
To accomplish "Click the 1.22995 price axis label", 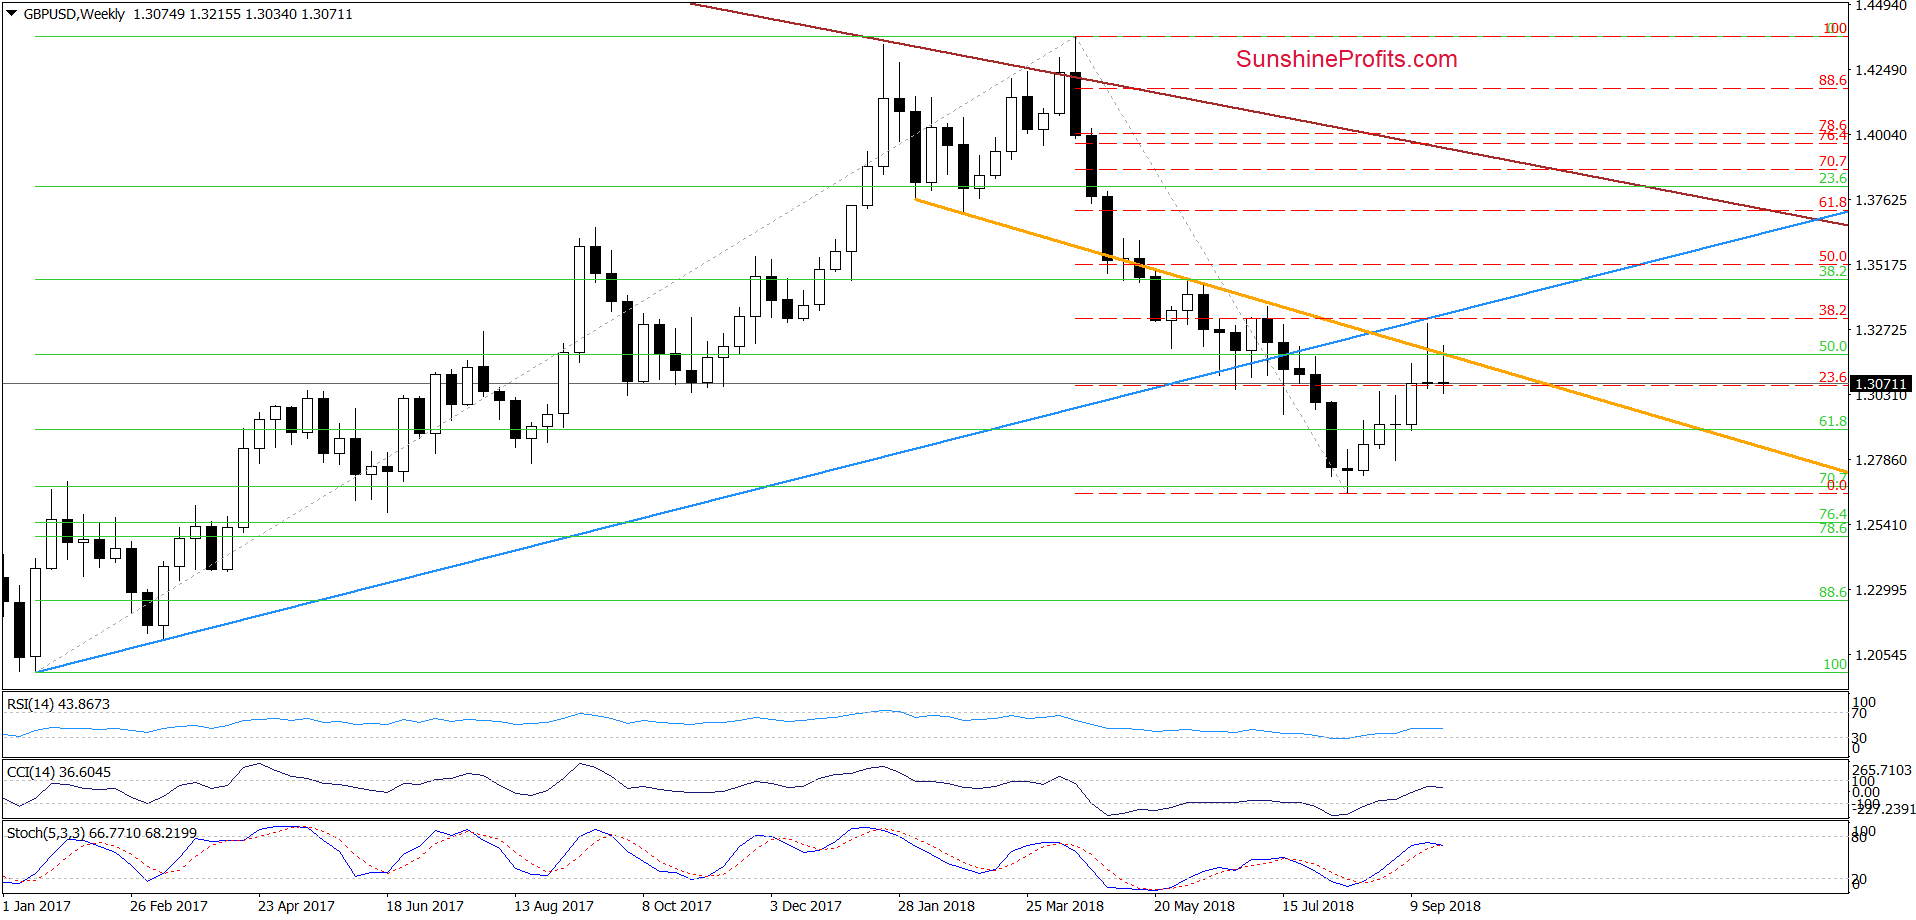I will 1880,590.
